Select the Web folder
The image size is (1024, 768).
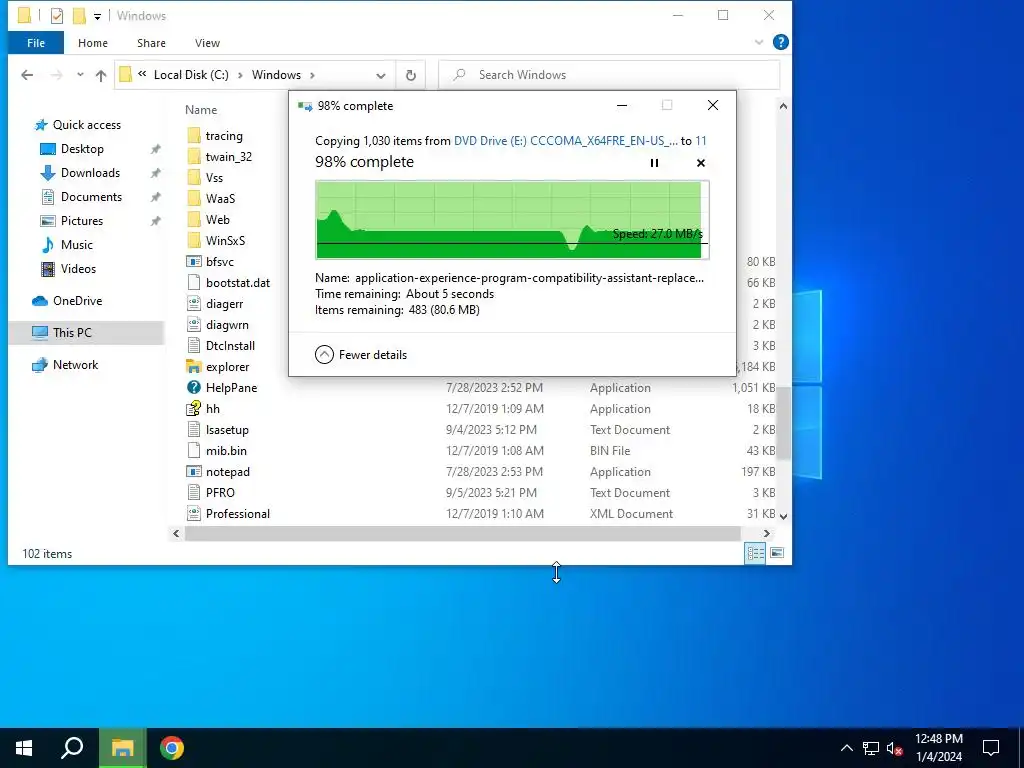pos(217,220)
